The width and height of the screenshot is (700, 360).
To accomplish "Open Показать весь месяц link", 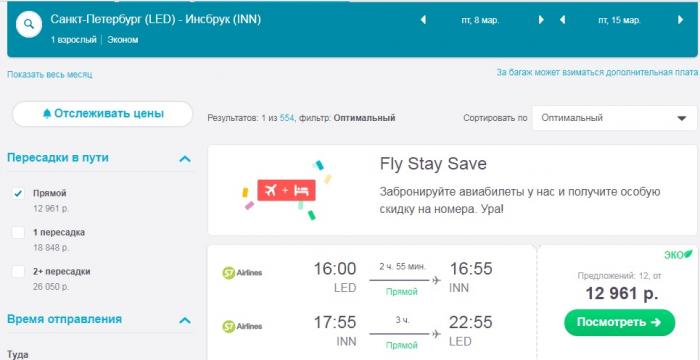I will click(x=50, y=75).
